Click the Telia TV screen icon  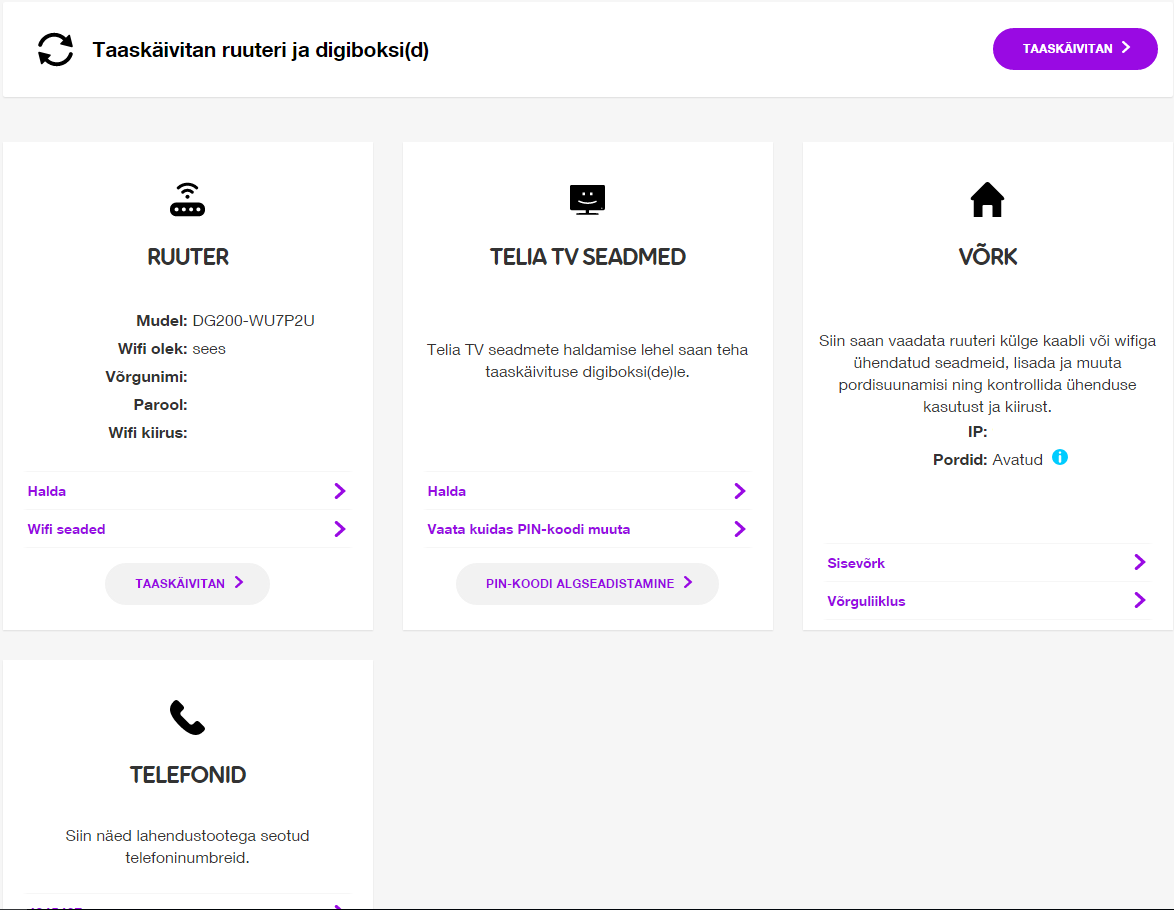pyautogui.click(x=587, y=199)
